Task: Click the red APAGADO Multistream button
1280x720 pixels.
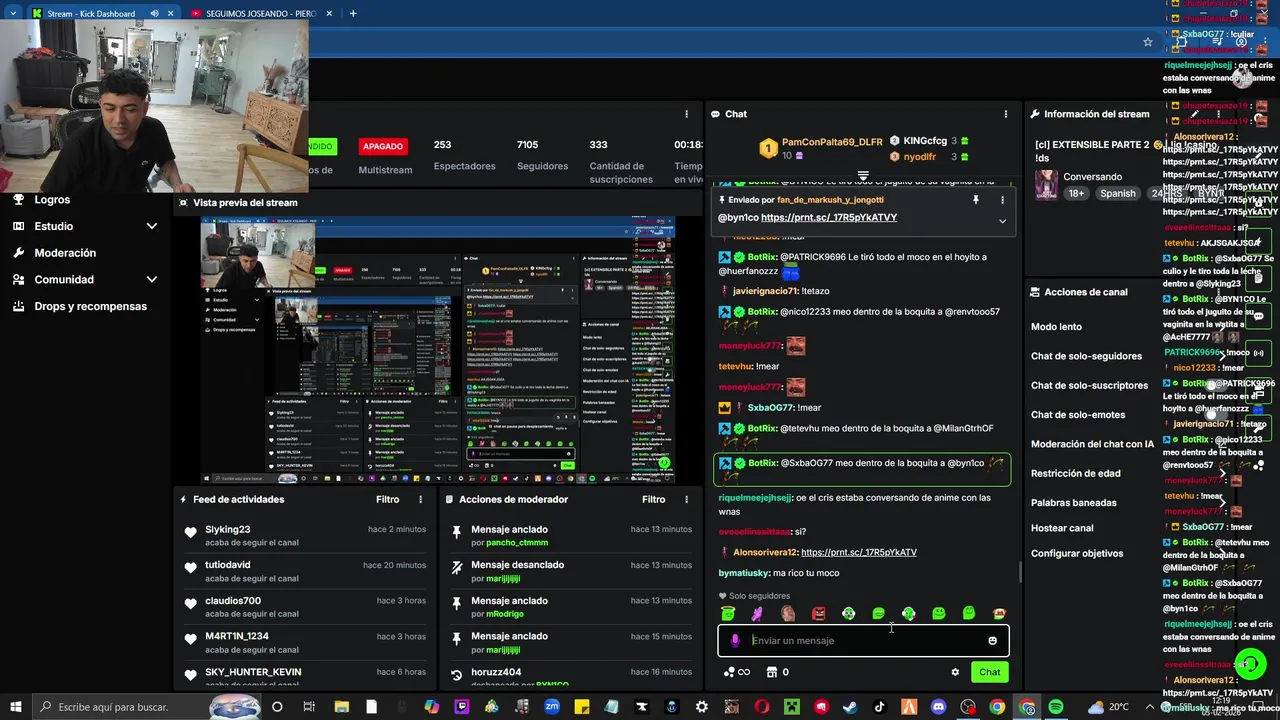Action: point(383,146)
